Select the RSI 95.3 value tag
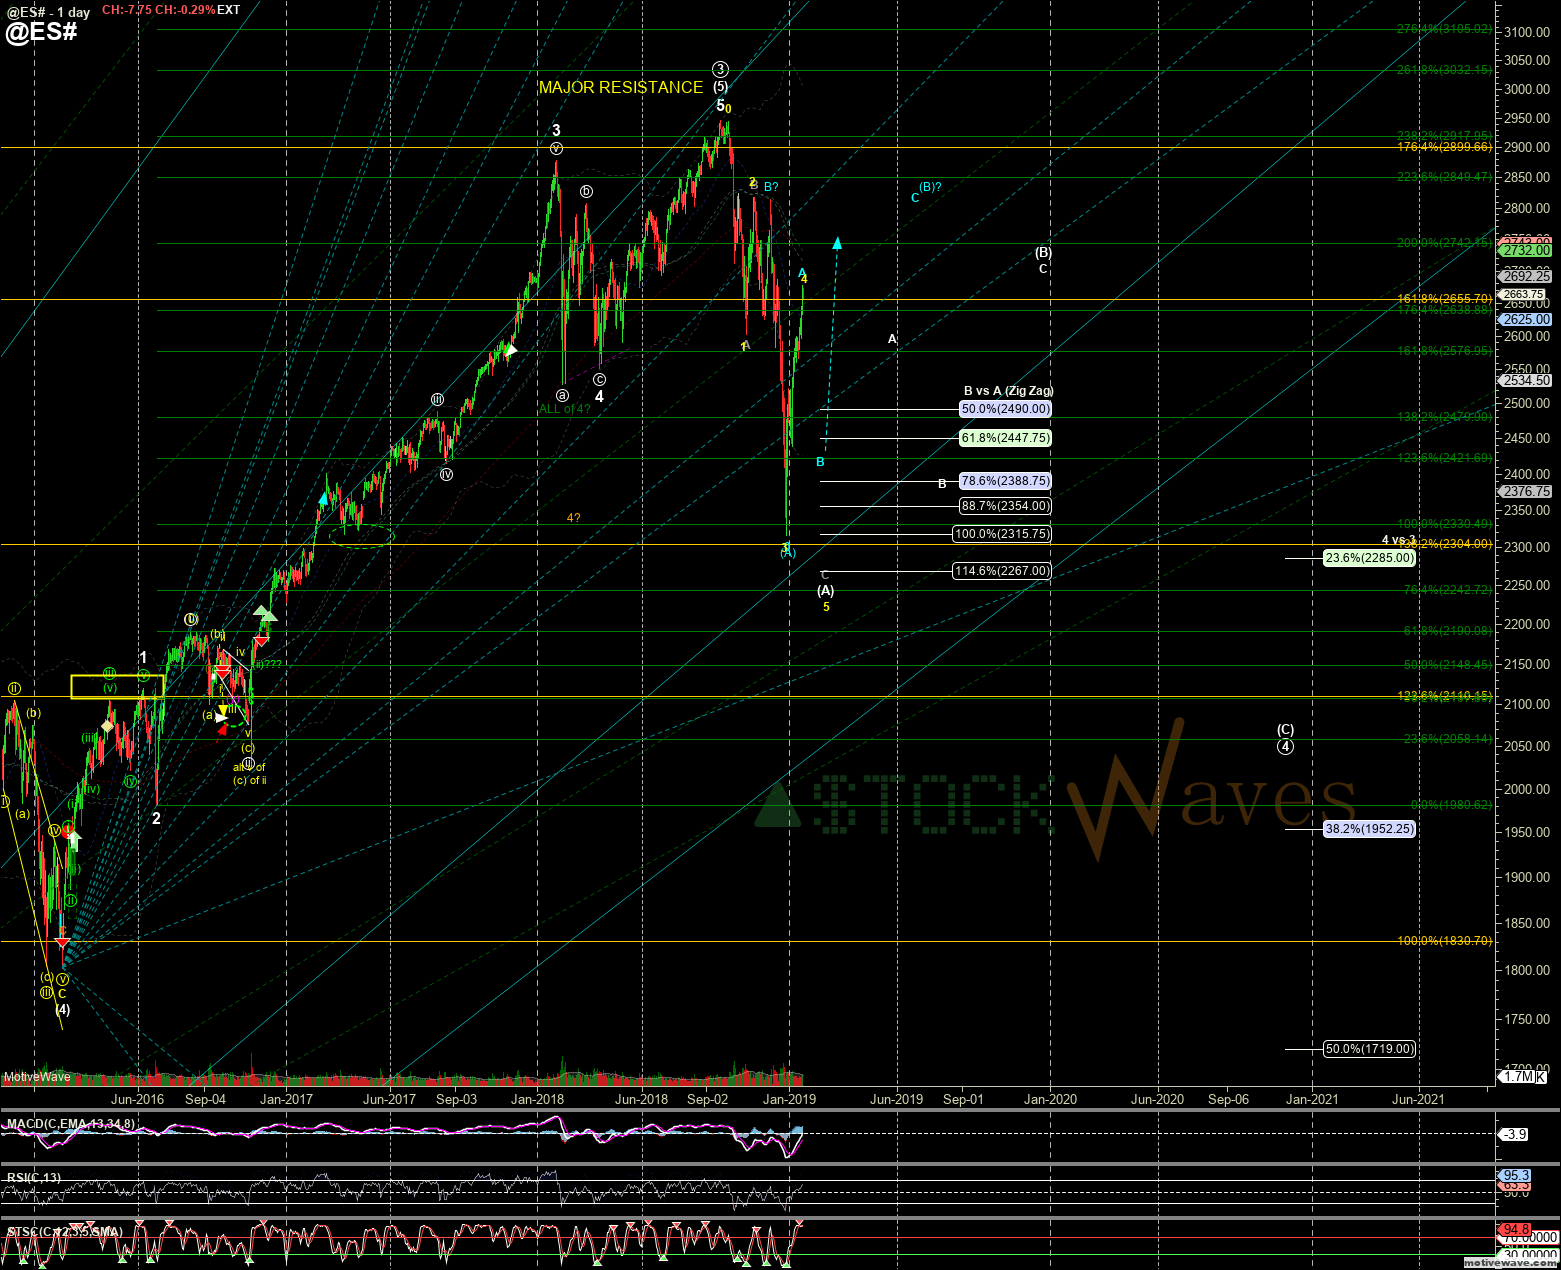Viewport: 1561px width, 1270px height. (1513, 1176)
